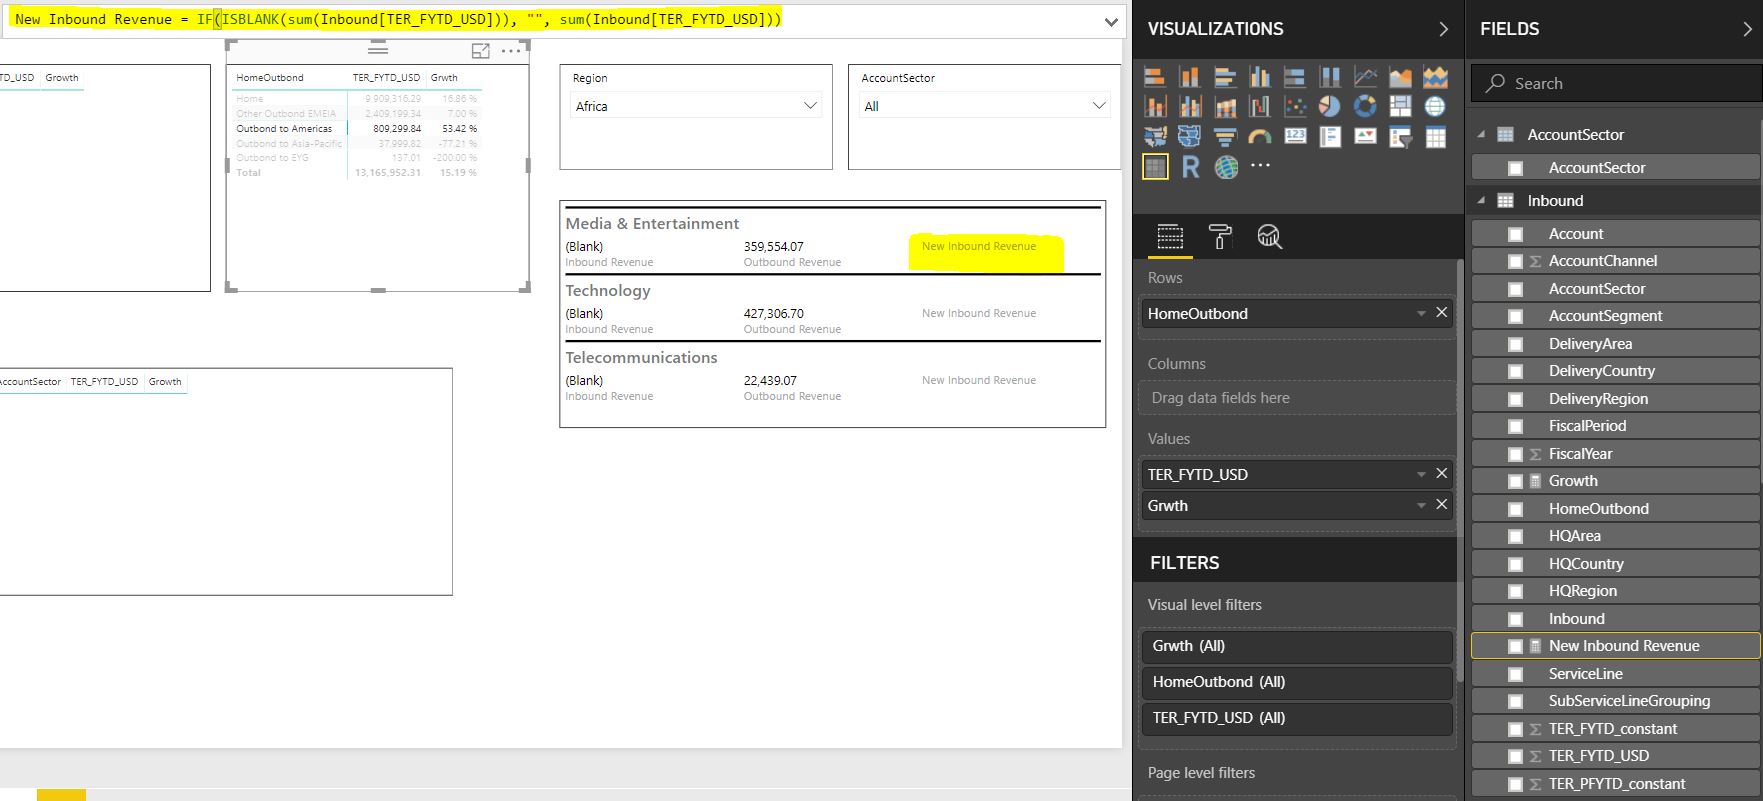Select the stacked bar chart visualization
The width and height of the screenshot is (1763, 801).
1155,77
